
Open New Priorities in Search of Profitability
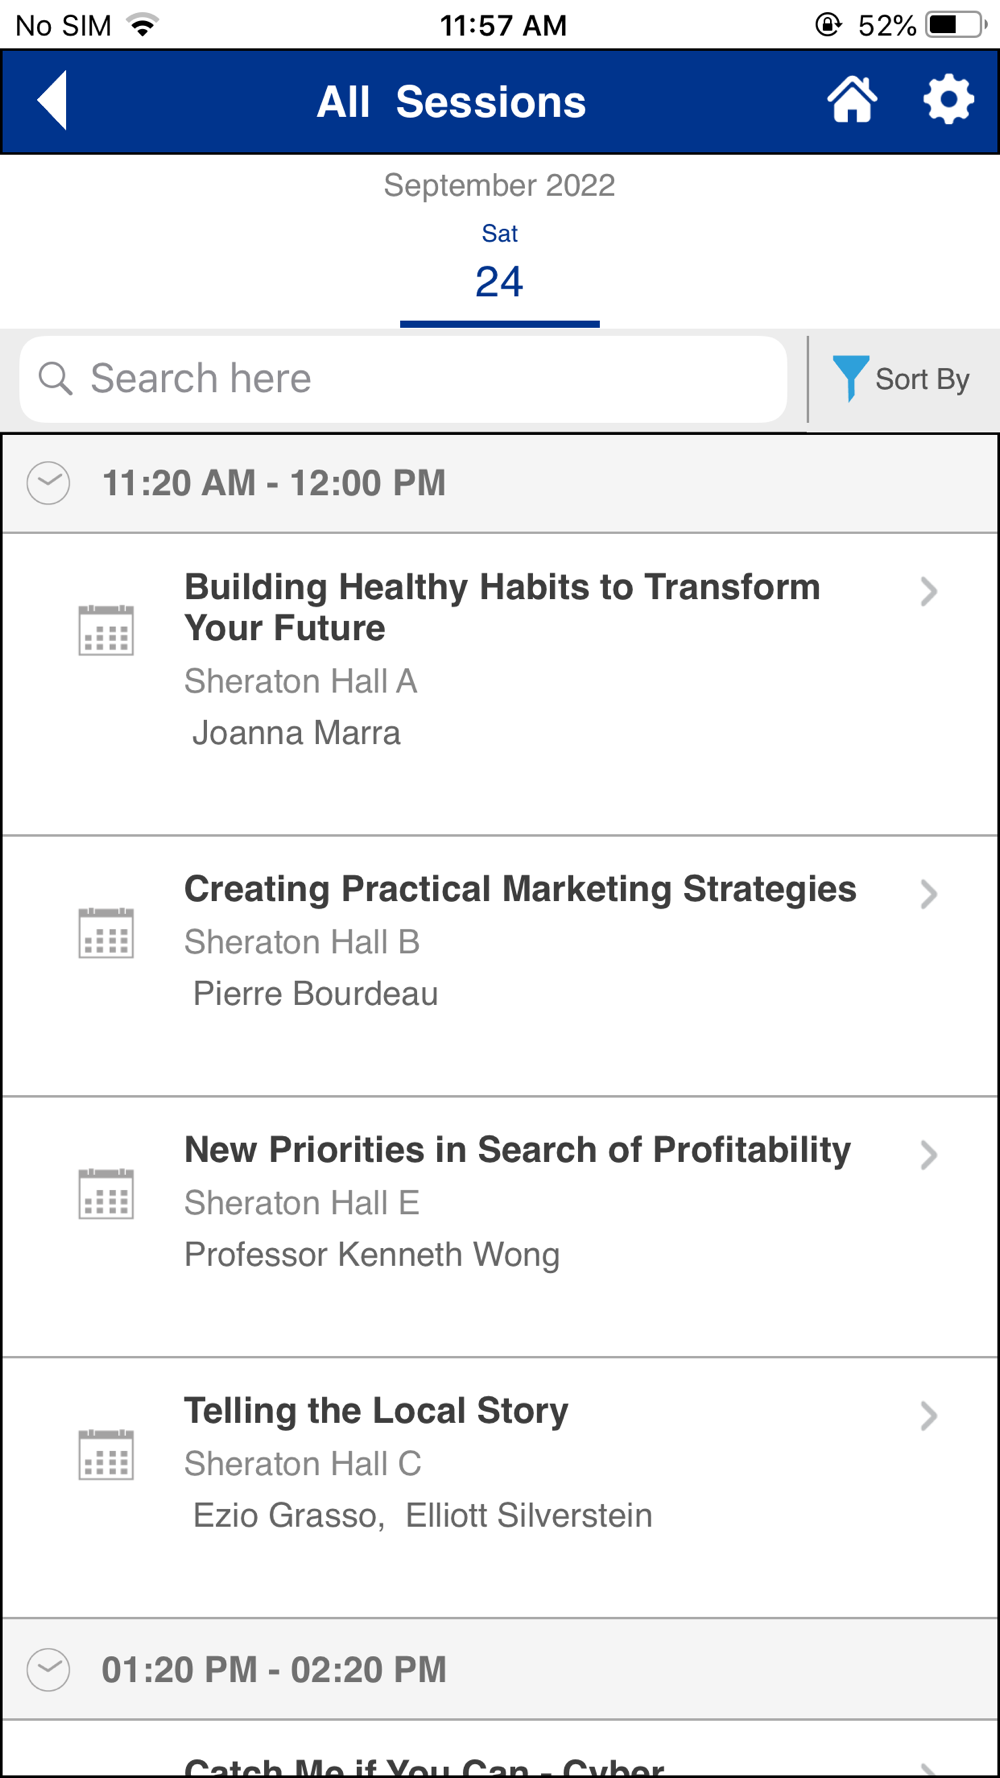tap(518, 1150)
